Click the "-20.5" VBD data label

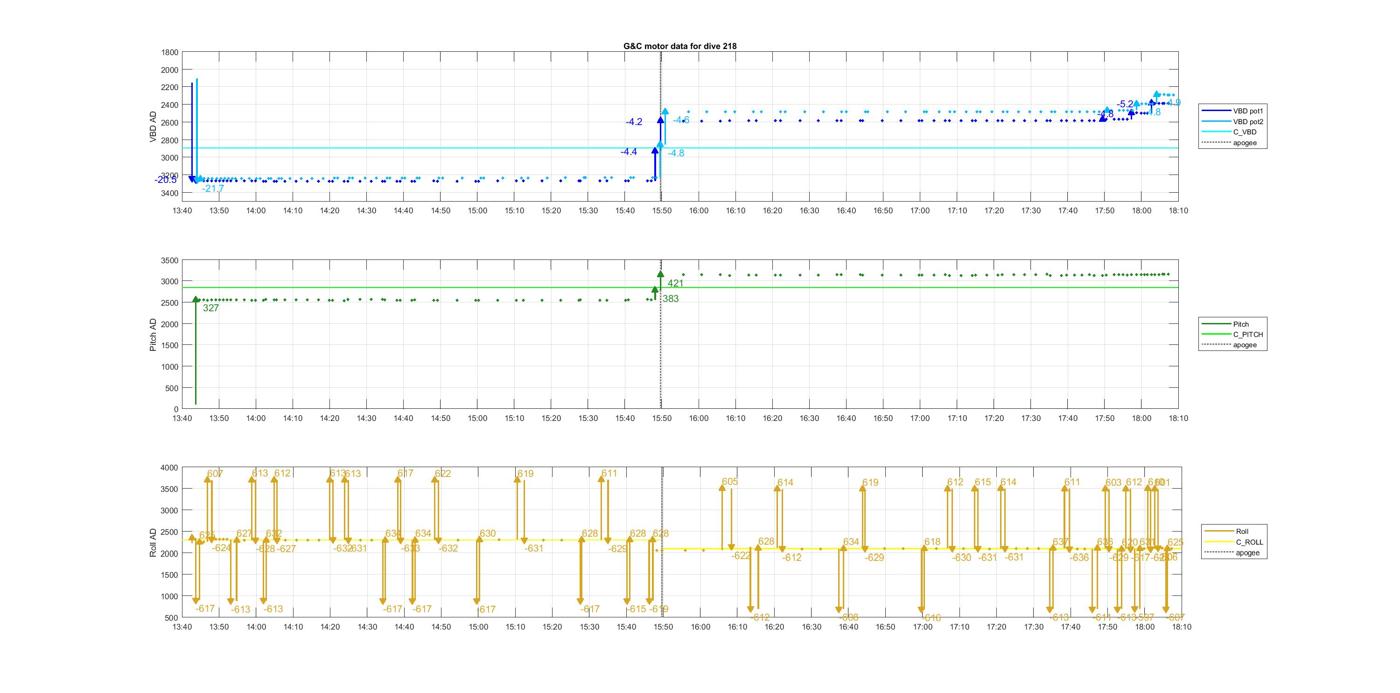tap(165, 180)
